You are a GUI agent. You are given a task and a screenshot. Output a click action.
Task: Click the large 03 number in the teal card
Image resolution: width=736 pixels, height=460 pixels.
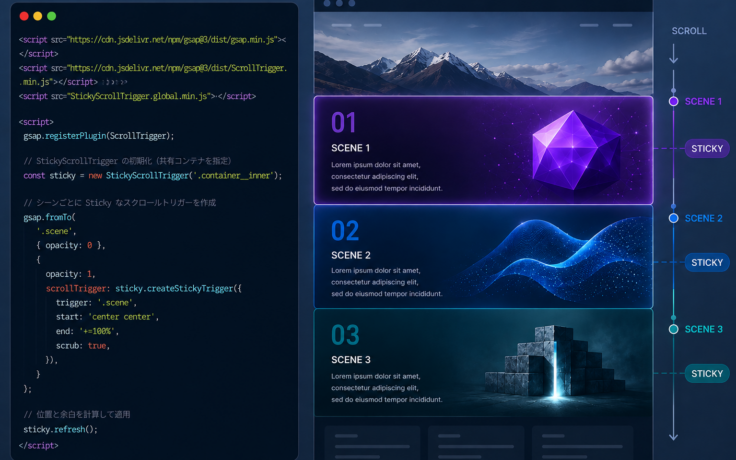click(345, 335)
